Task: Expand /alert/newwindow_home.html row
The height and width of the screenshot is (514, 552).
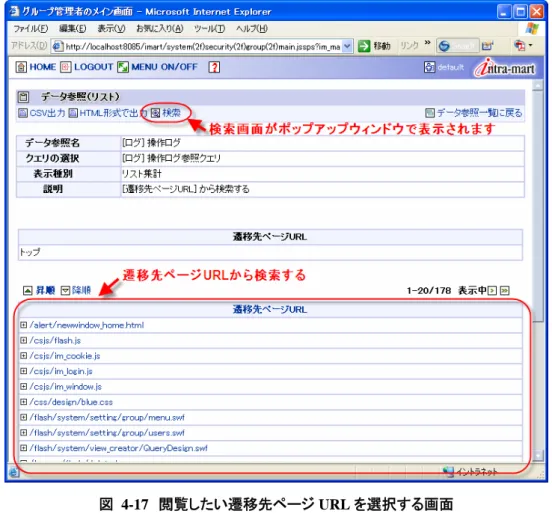Action: click(x=24, y=325)
